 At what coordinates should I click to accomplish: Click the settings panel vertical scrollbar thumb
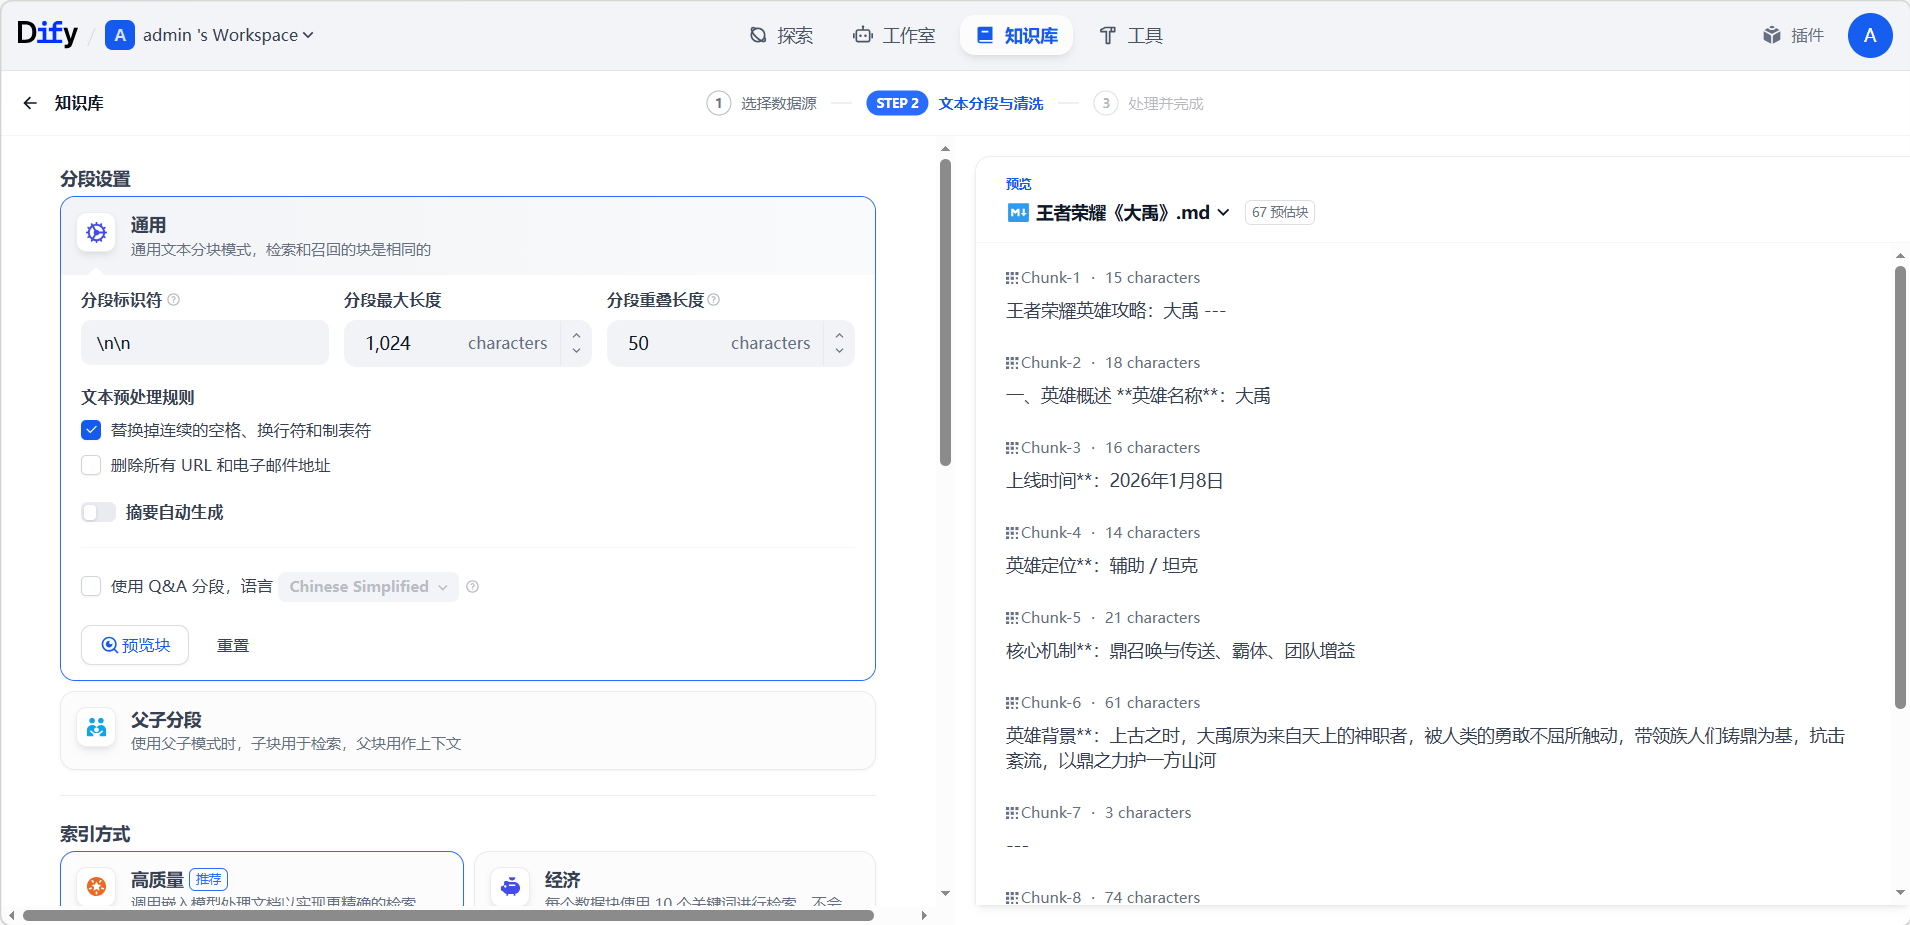tap(945, 312)
